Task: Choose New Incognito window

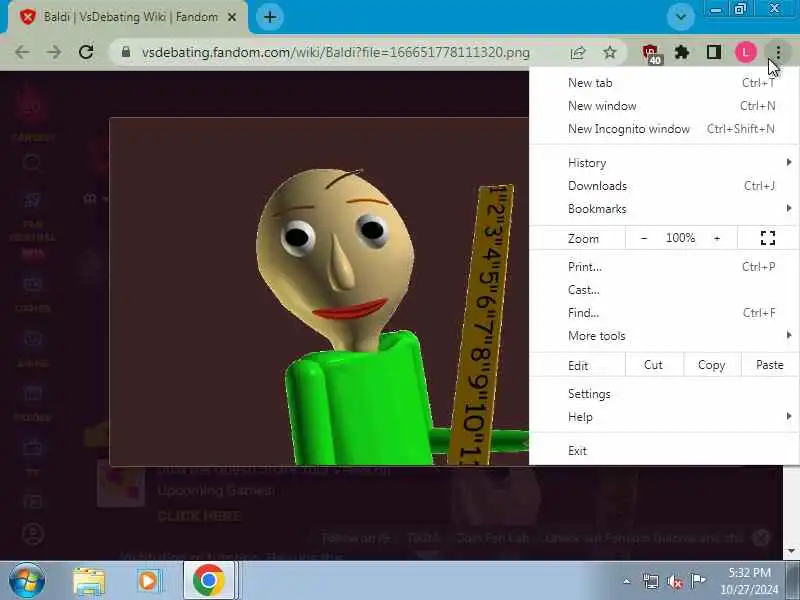Action: (664, 129)
